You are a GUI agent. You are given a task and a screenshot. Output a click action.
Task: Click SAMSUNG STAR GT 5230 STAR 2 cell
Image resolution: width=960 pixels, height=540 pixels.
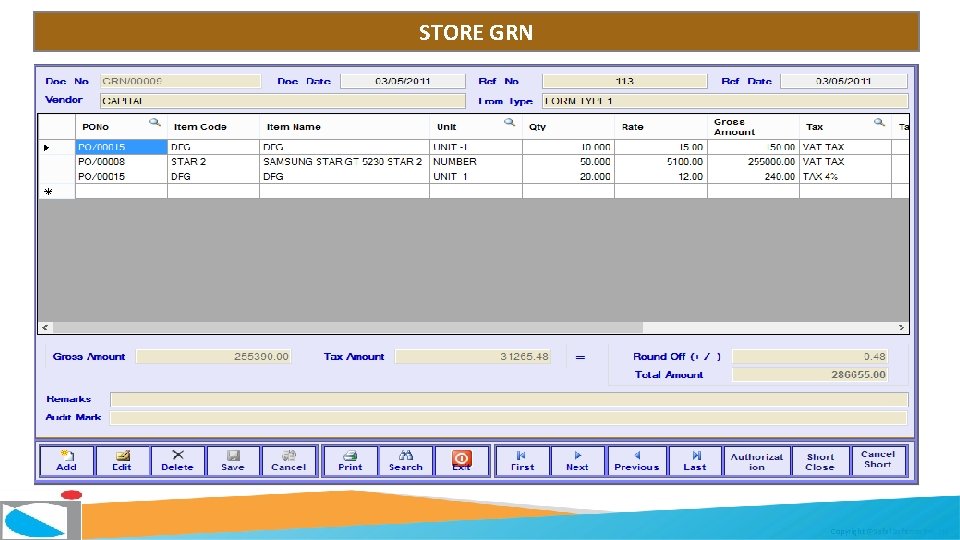point(344,162)
